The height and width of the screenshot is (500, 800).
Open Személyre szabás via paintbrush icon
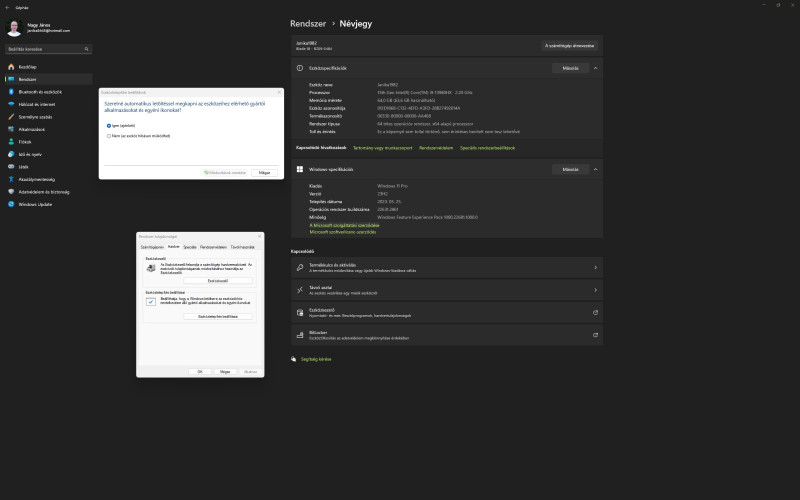tap(11, 117)
